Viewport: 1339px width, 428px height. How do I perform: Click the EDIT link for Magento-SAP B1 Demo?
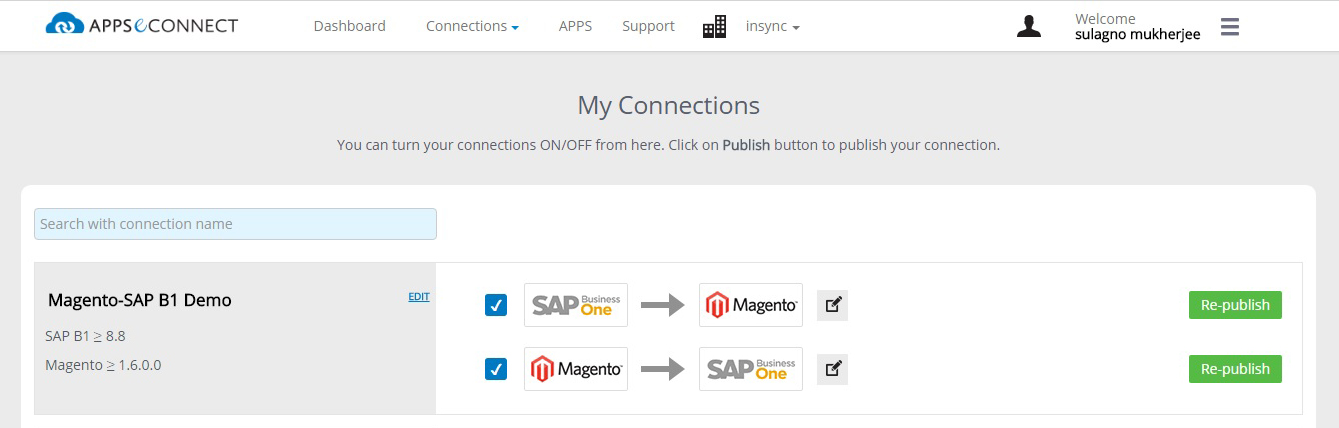(419, 297)
